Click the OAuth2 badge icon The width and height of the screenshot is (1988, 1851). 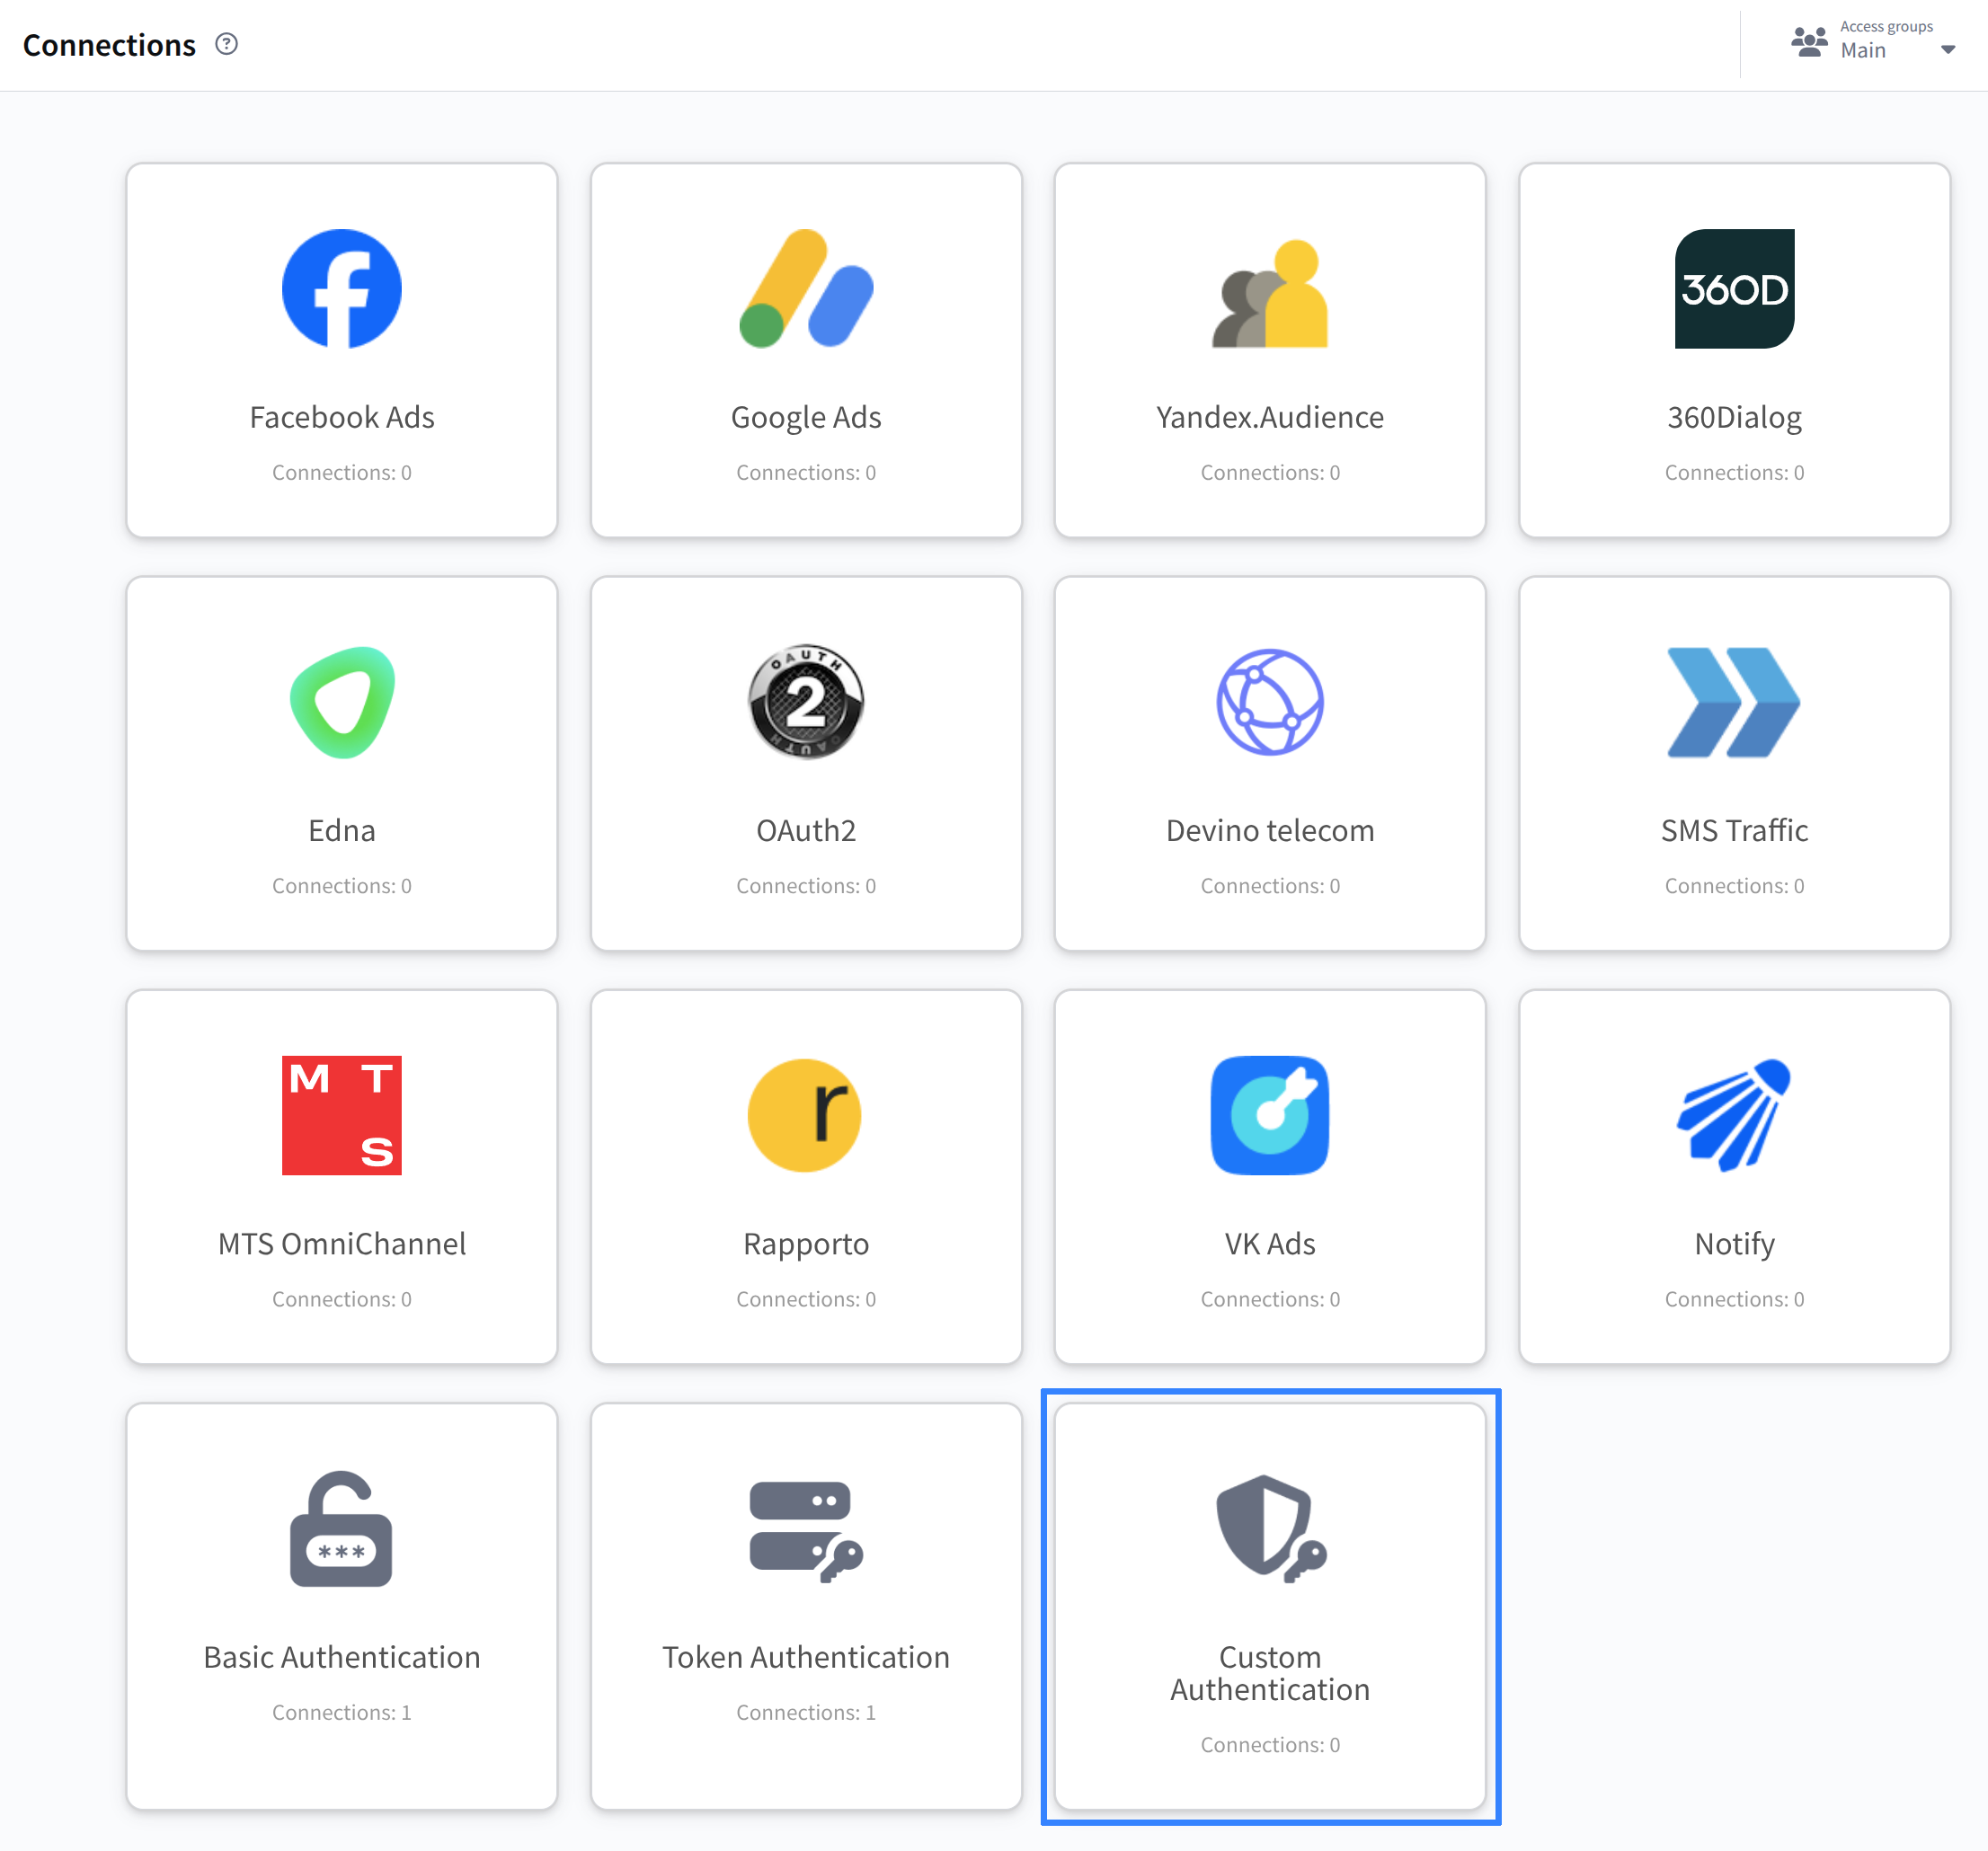[805, 702]
